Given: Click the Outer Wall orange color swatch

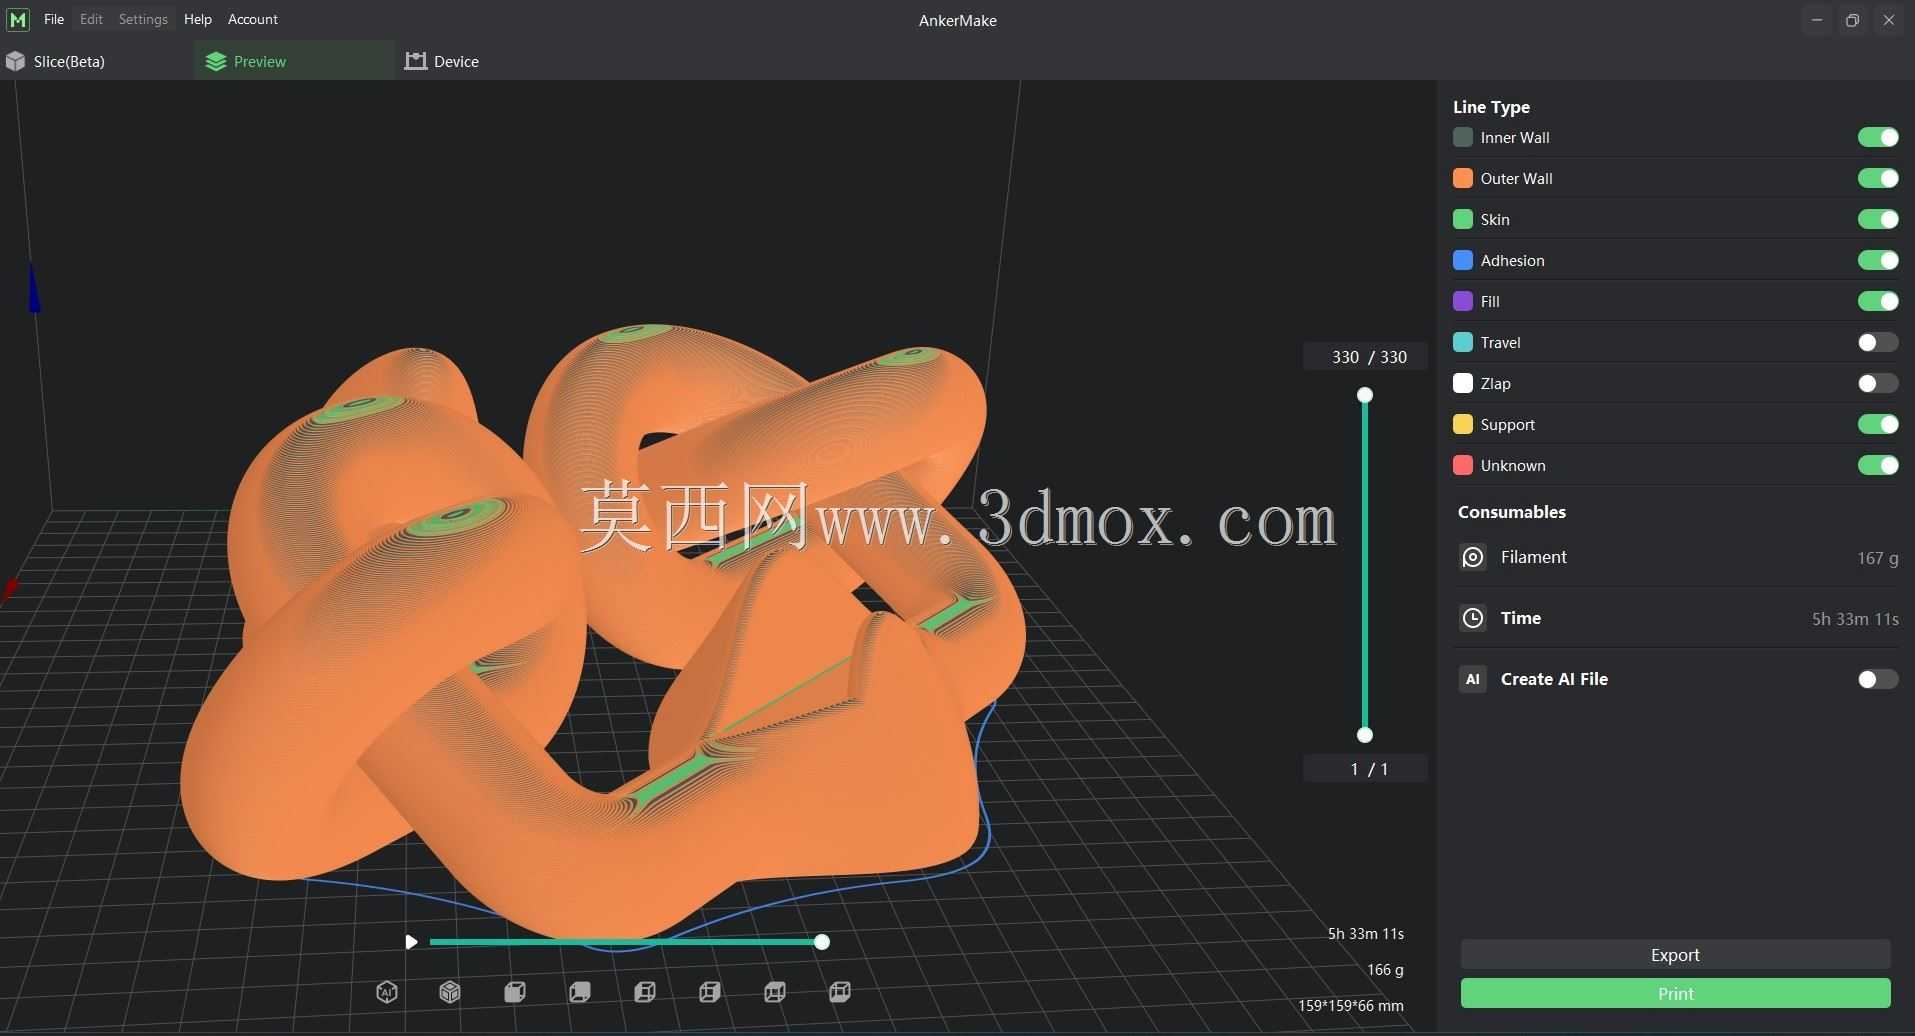Looking at the screenshot, I should coord(1463,178).
